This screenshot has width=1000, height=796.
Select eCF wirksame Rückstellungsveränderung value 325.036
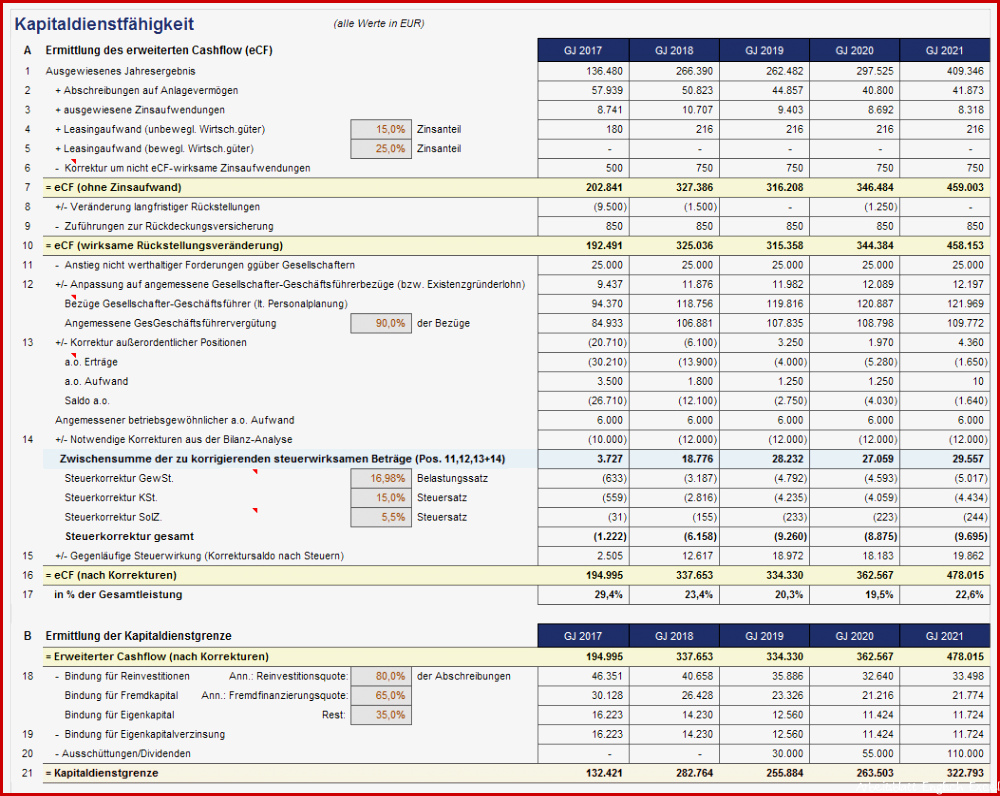click(673, 246)
